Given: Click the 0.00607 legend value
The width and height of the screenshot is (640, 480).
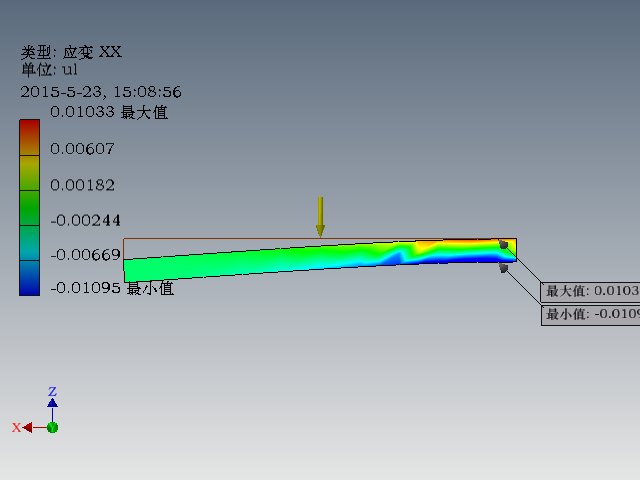Looking at the screenshot, I should [x=82, y=149].
